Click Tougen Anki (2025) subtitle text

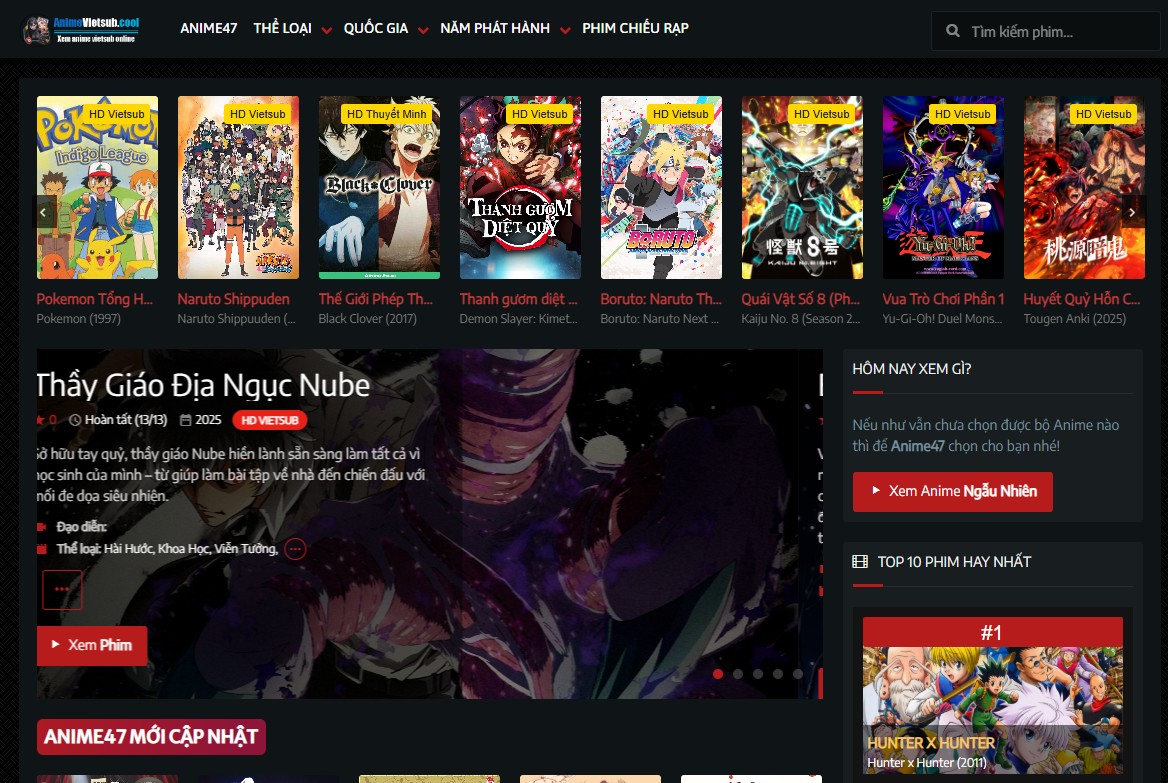point(1074,319)
